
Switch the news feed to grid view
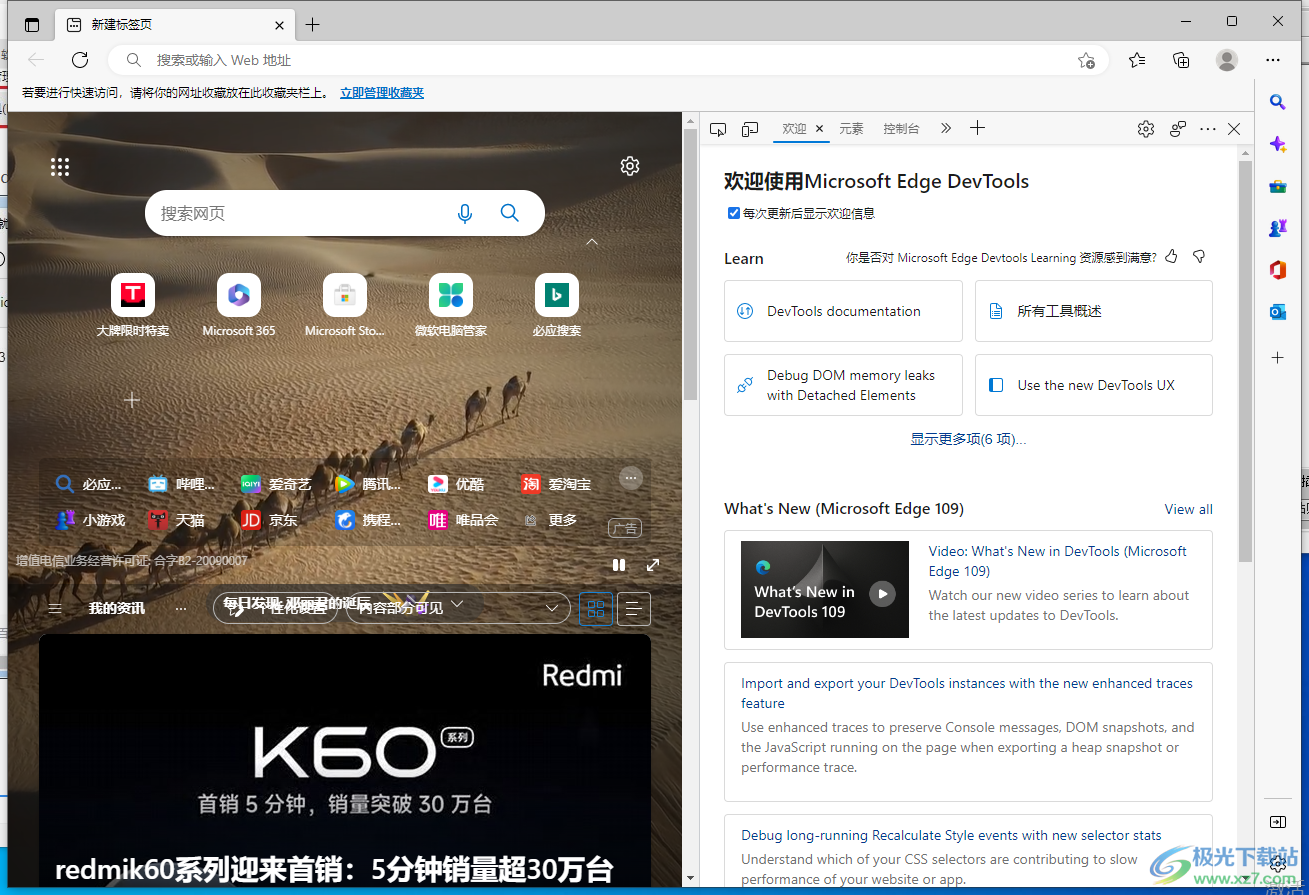596,608
